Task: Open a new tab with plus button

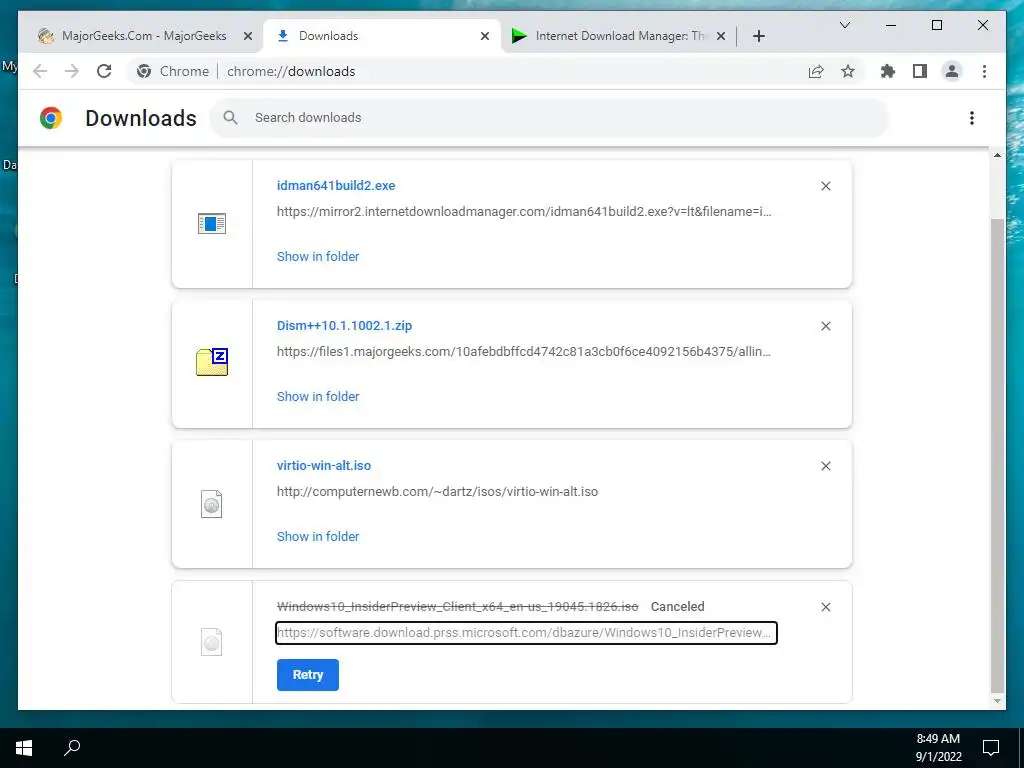Action: pyautogui.click(x=758, y=36)
